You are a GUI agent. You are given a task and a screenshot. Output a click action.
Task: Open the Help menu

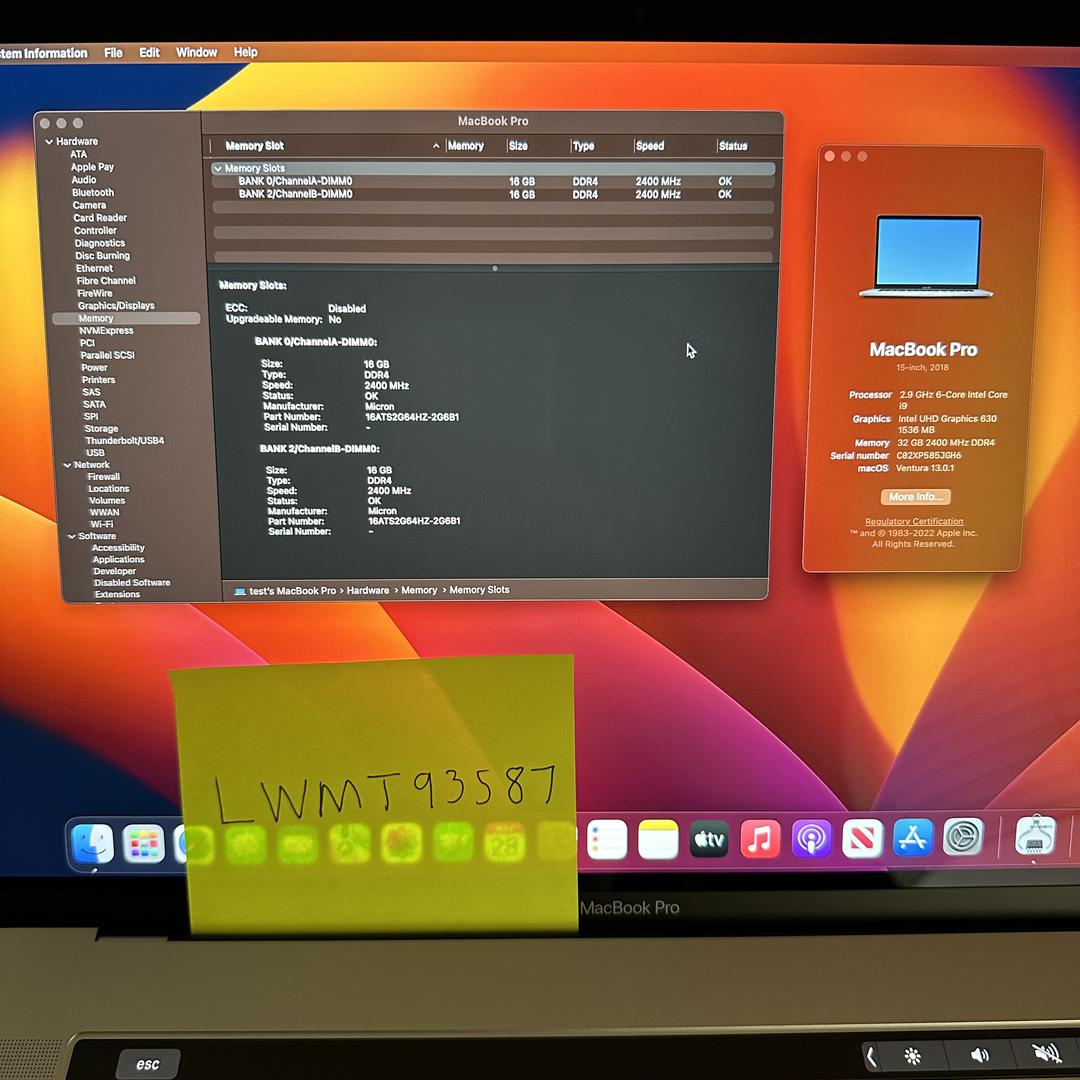coord(245,52)
